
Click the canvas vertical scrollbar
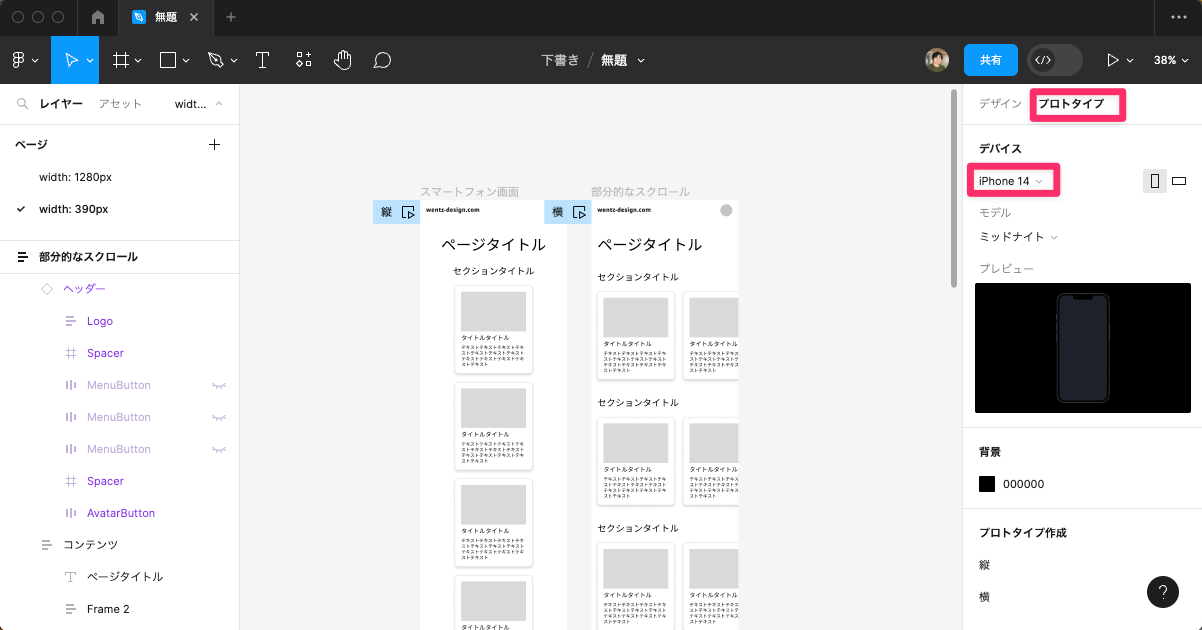[954, 188]
